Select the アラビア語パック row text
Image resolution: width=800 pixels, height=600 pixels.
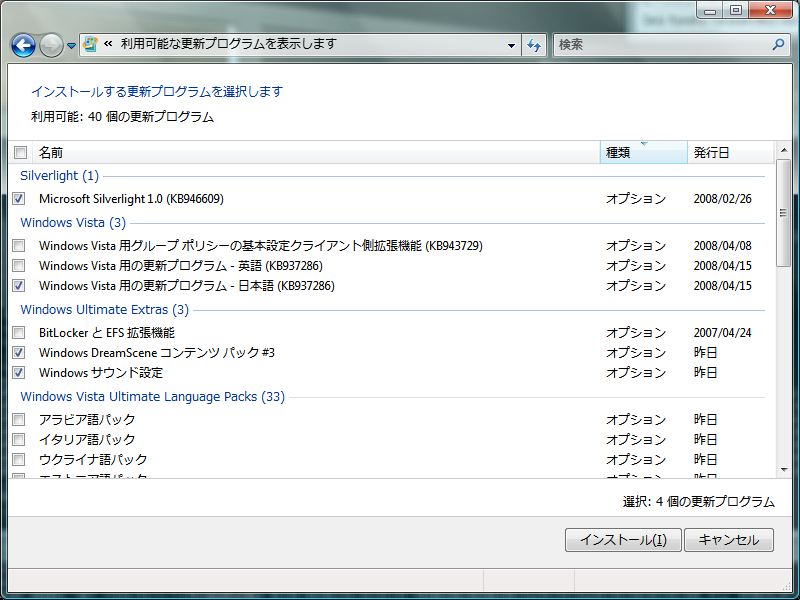87,419
